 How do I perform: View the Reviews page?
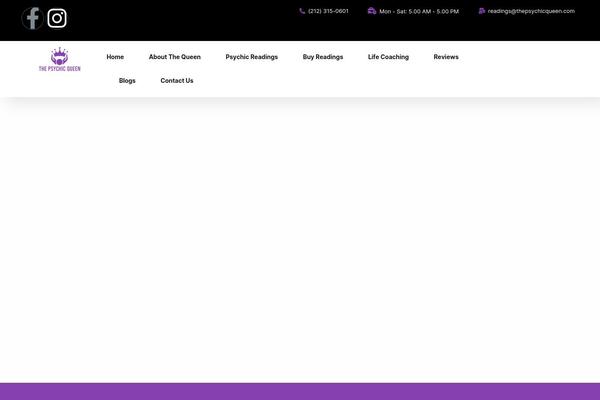446,57
